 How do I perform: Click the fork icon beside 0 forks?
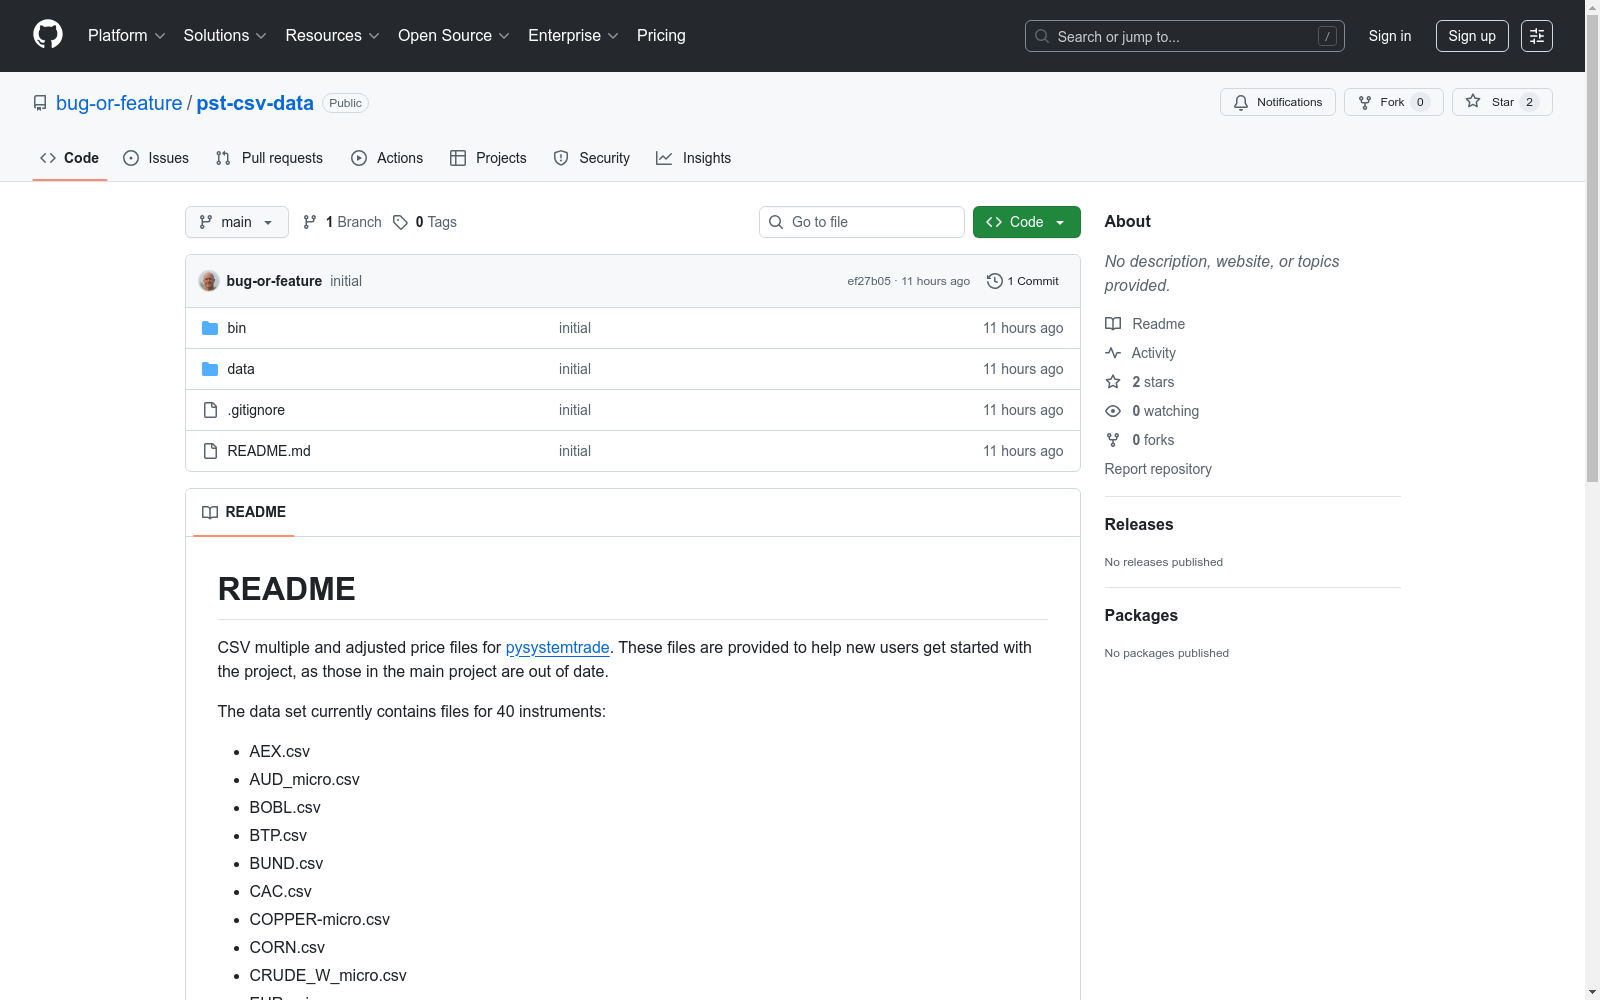1113,440
